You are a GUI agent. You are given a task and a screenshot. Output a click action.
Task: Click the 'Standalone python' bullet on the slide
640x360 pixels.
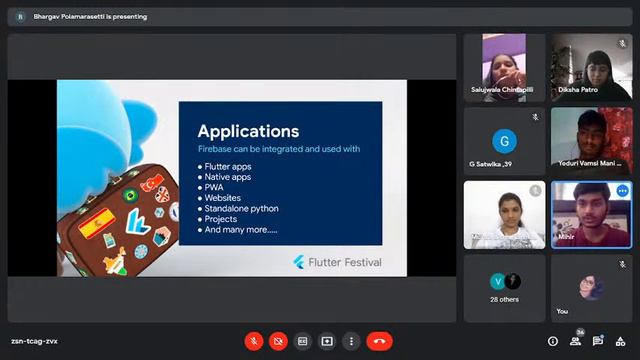point(242,209)
